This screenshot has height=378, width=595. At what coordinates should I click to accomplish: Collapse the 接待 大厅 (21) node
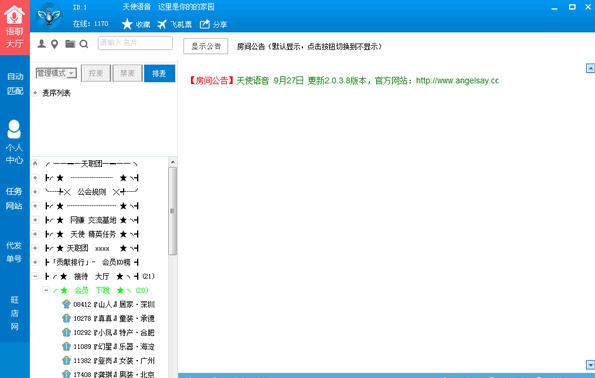pos(35,276)
